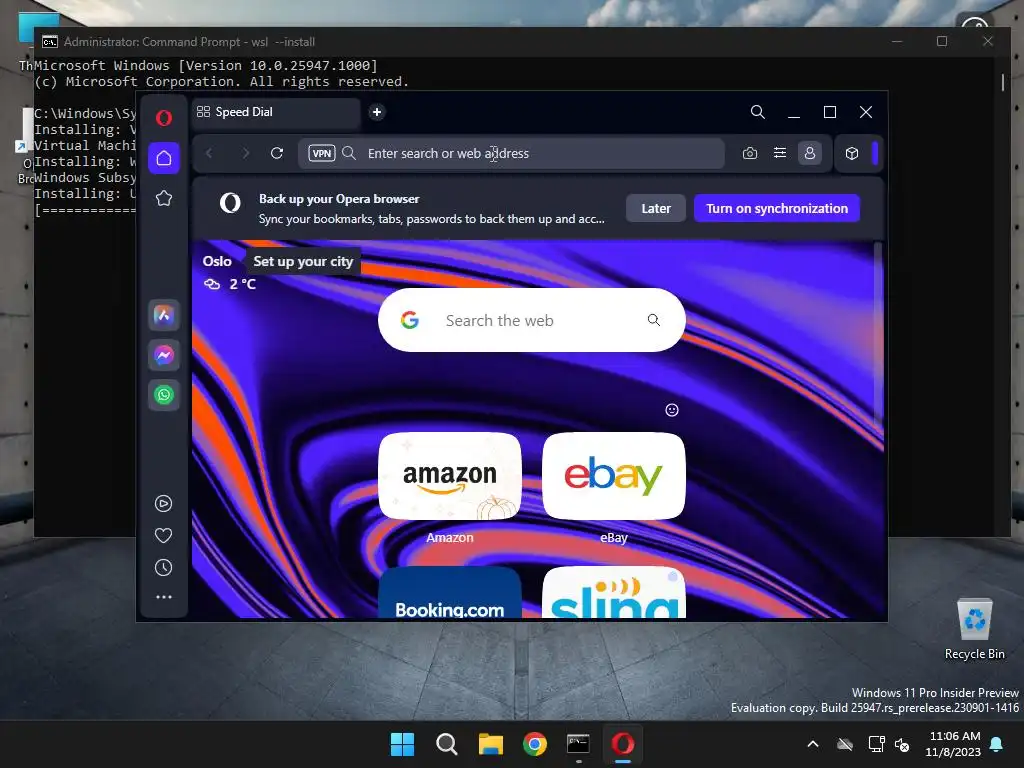Select the Recycle Bin desktop icon
The width and height of the screenshot is (1024, 768).
click(974, 630)
